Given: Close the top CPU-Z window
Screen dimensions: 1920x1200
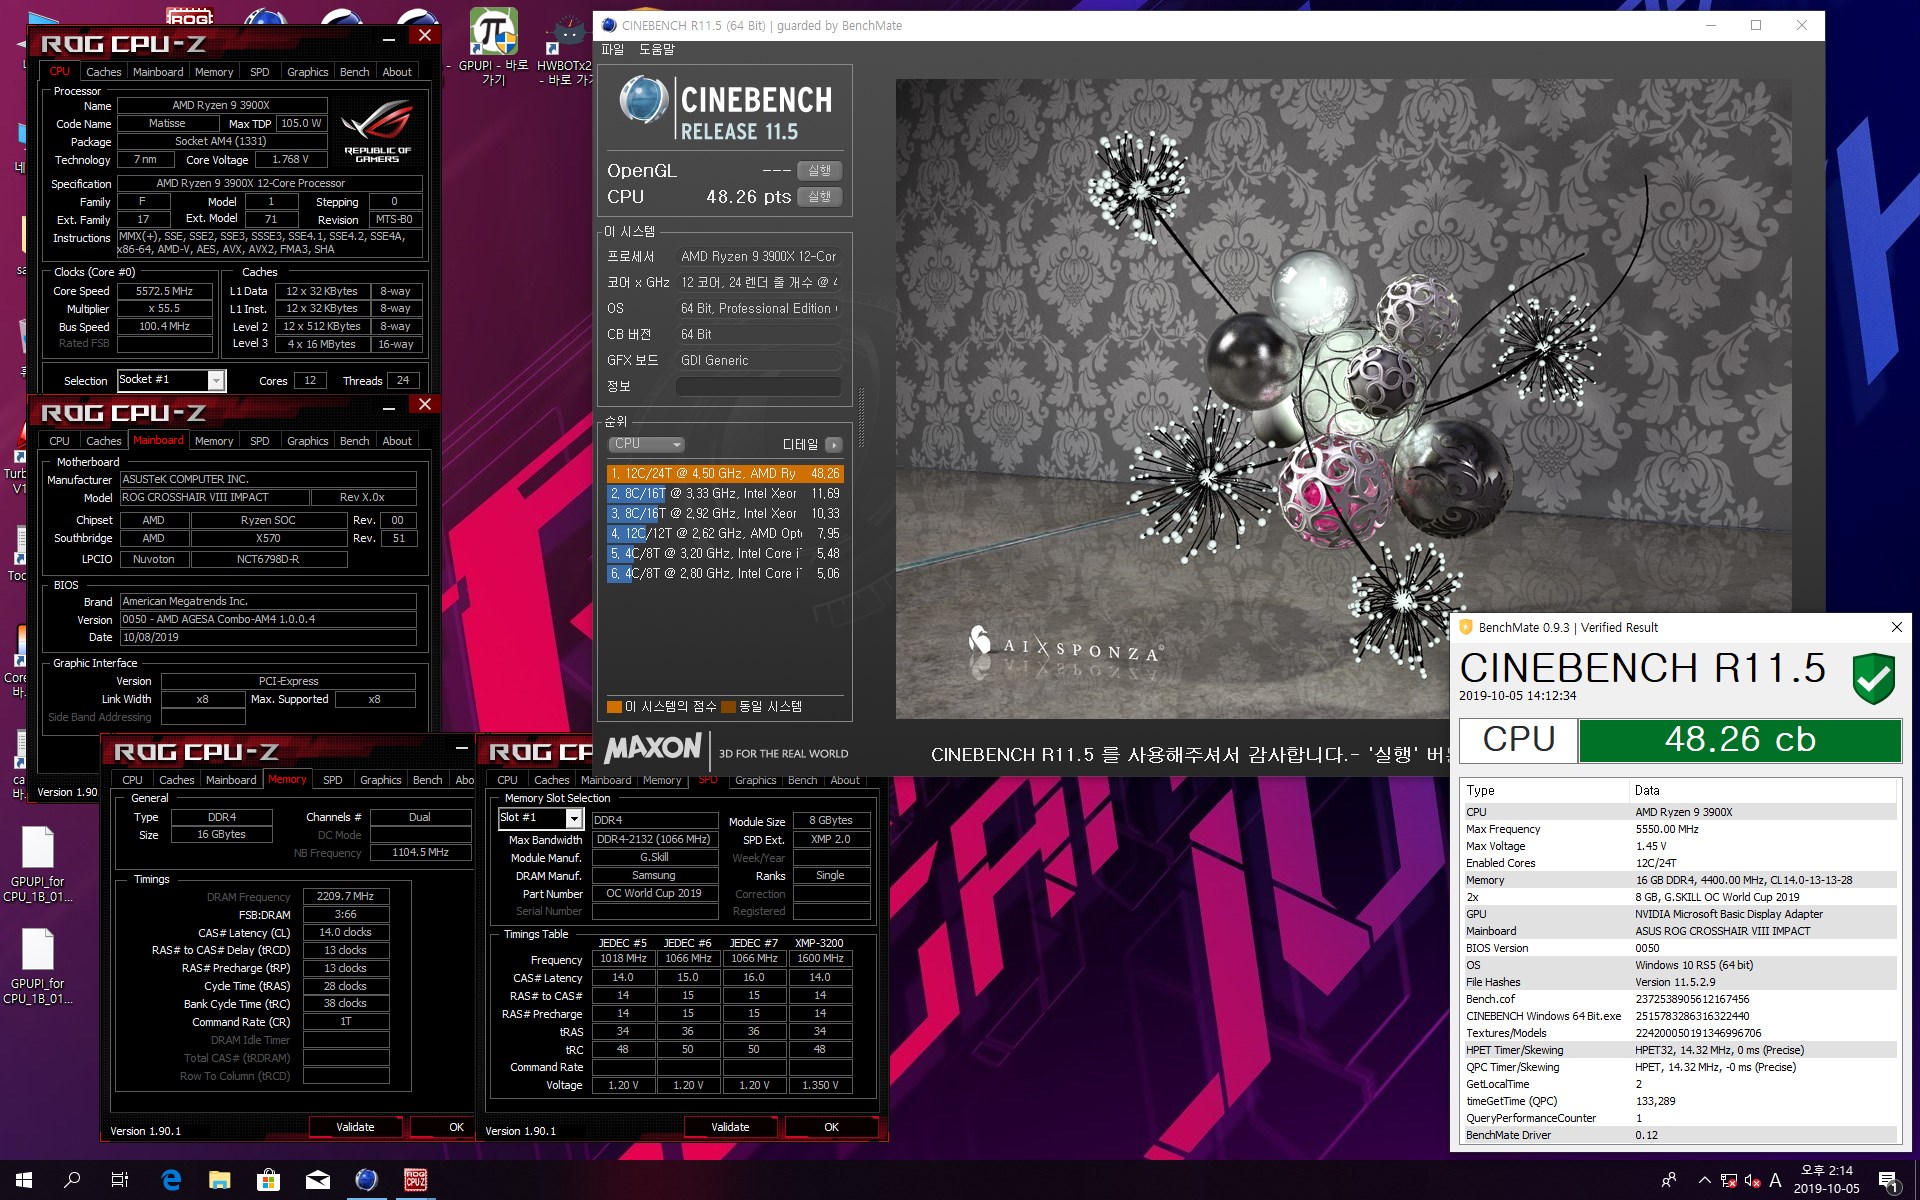Looking at the screenshot, I should [x=424, y=35].
